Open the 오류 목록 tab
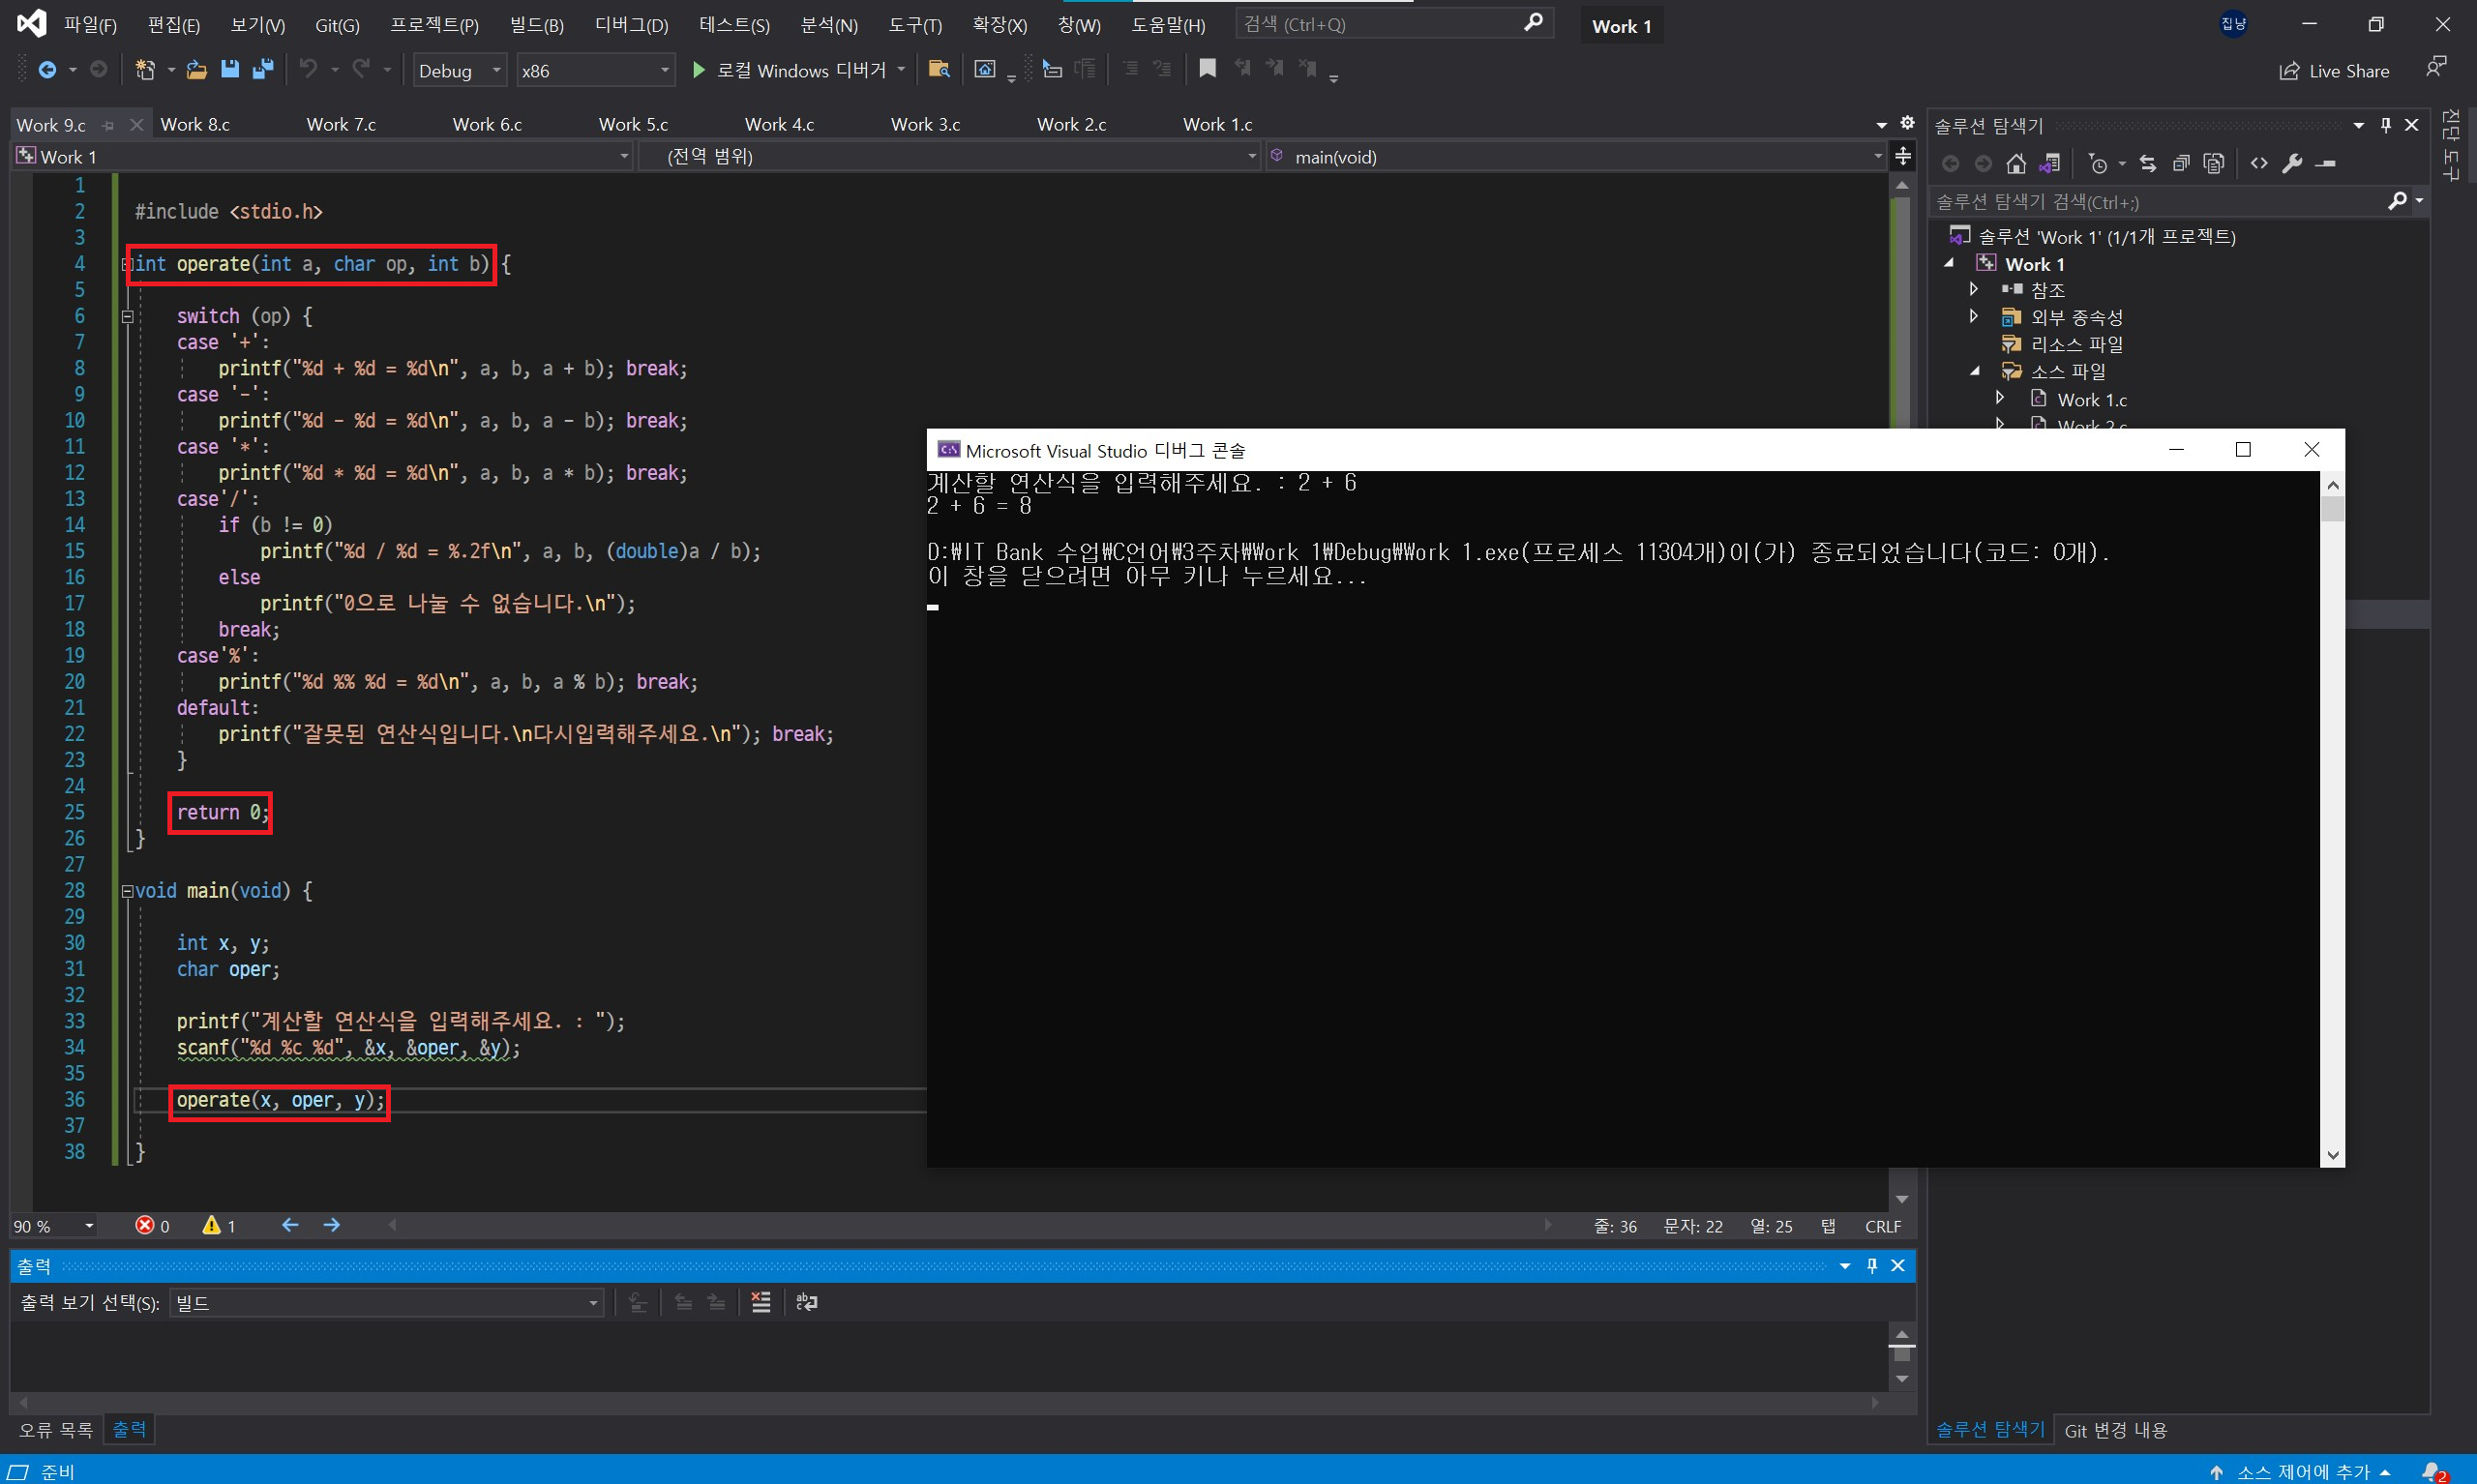This screenshot has height=1484, width=2477. tap(56, 1429)
